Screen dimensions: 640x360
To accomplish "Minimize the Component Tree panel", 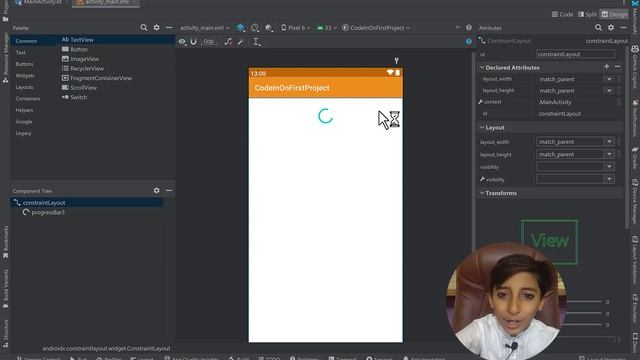I will (x=169, y=190).
